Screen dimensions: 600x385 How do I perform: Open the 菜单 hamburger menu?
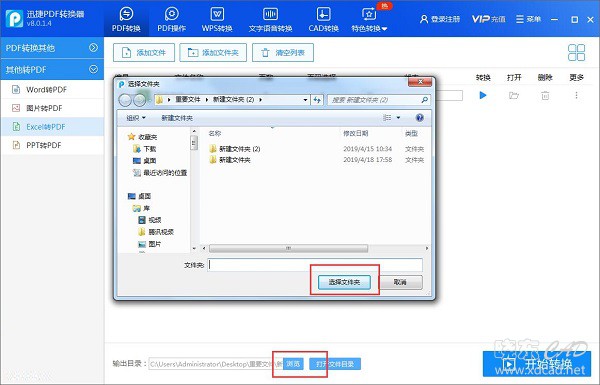click(x=528, y=19)
